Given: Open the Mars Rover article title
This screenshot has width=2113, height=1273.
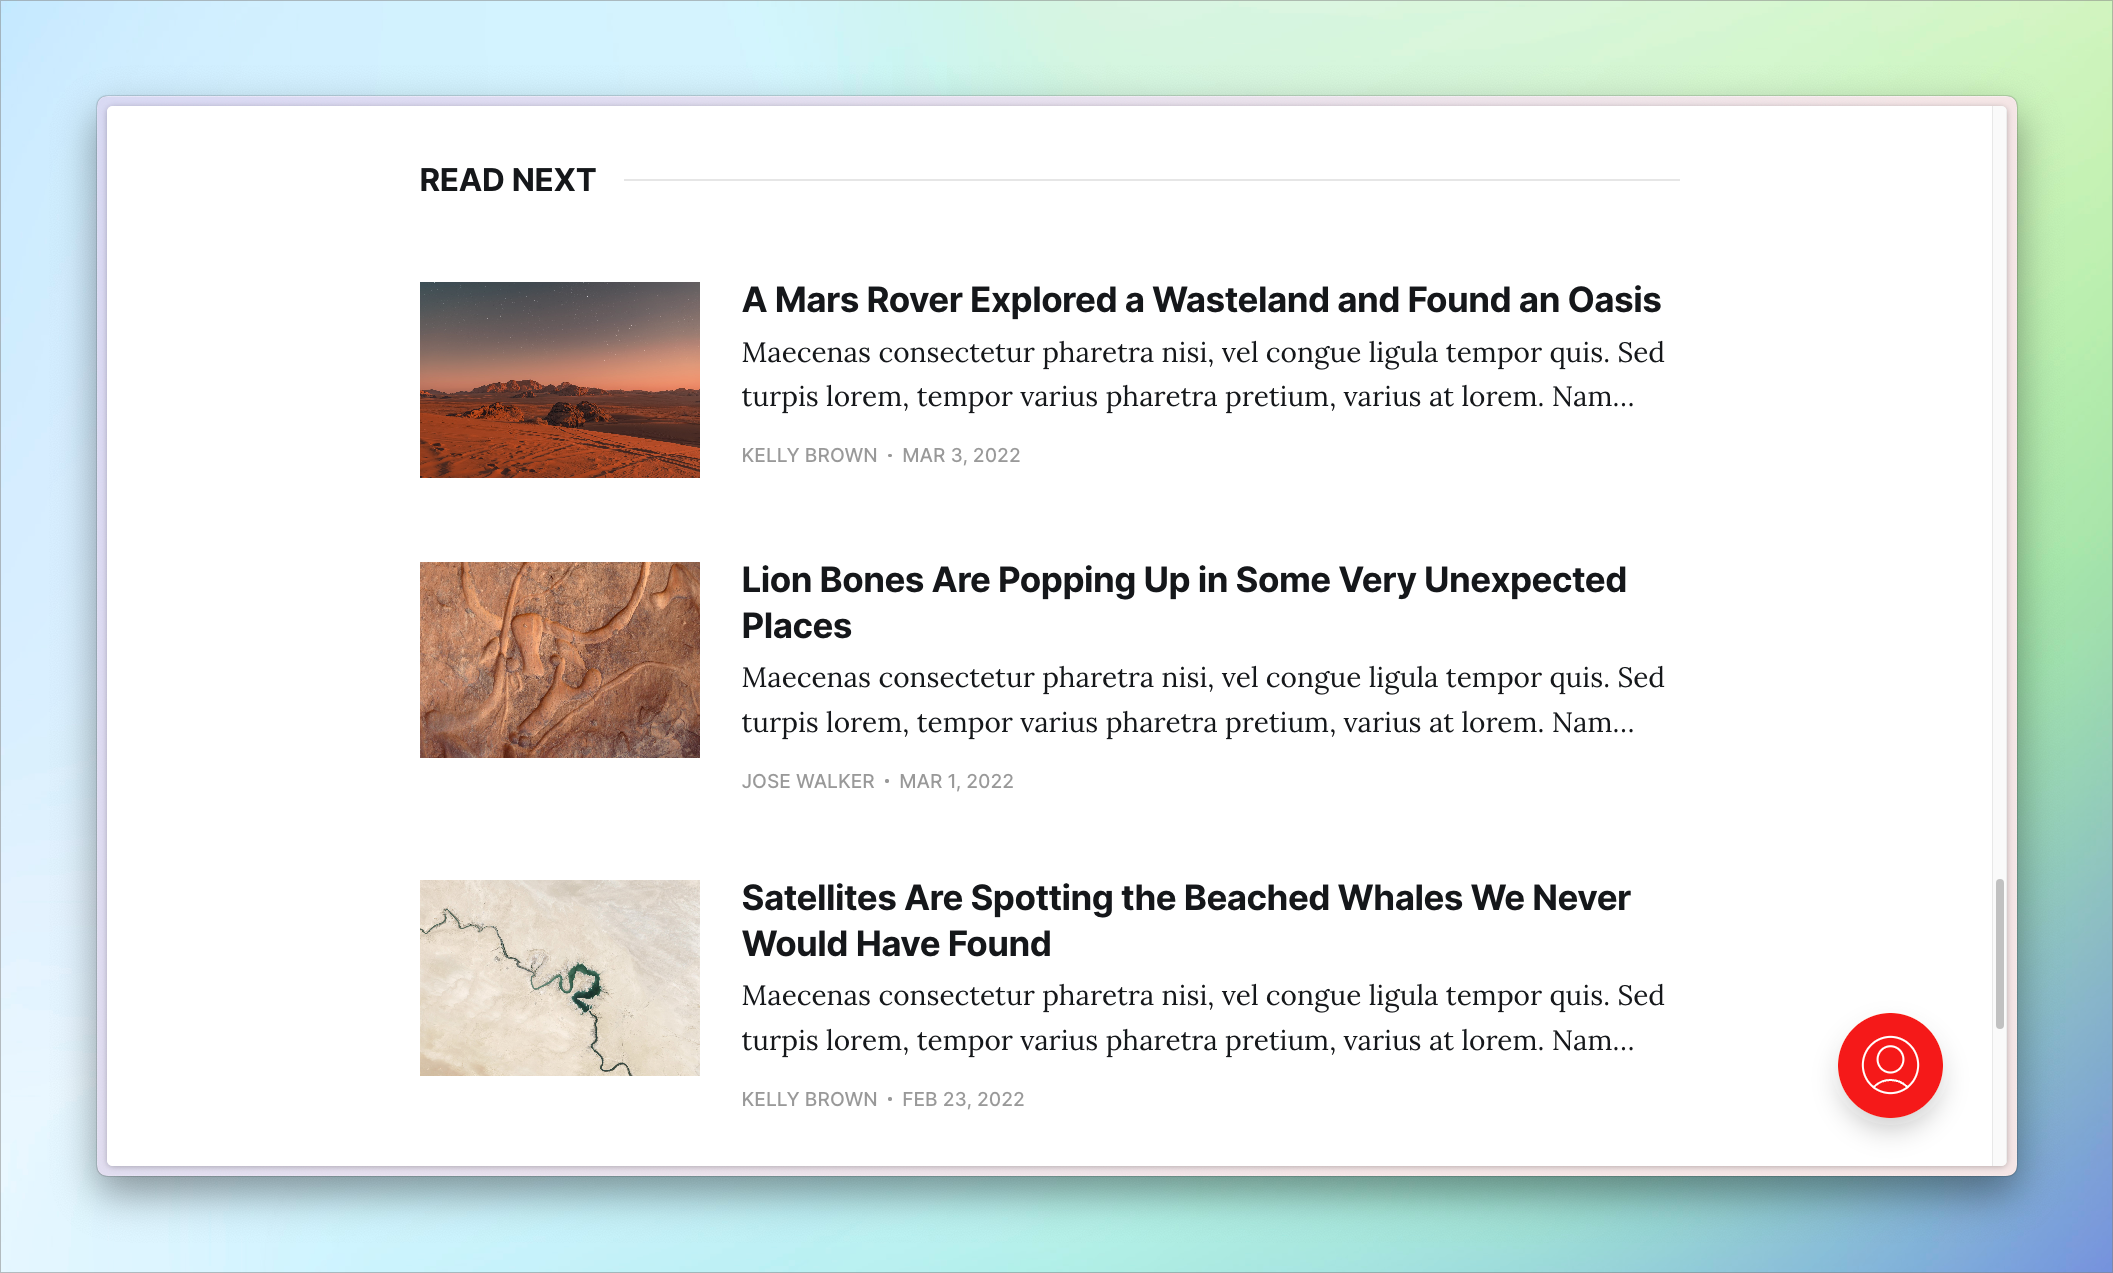Looking at the screenshot, I should 1201,300.
